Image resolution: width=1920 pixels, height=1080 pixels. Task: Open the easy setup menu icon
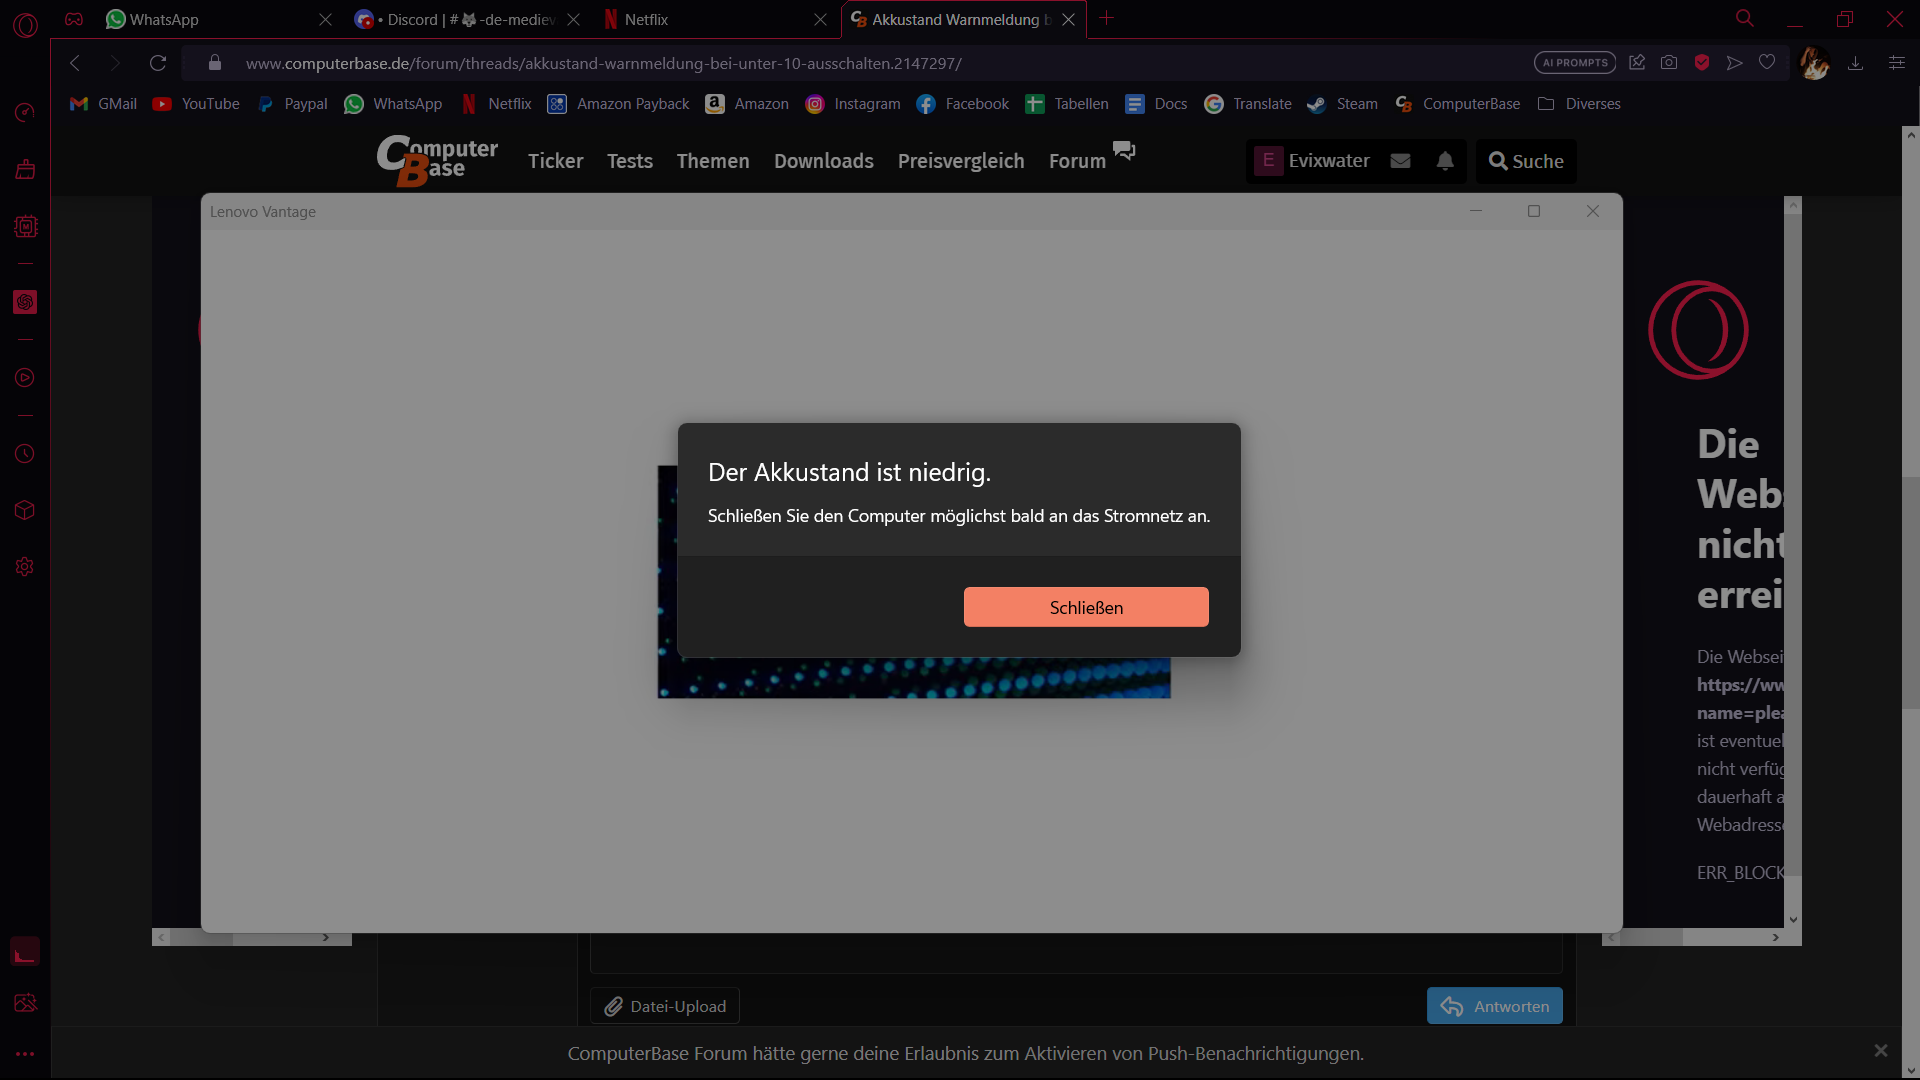[1896, 63]
